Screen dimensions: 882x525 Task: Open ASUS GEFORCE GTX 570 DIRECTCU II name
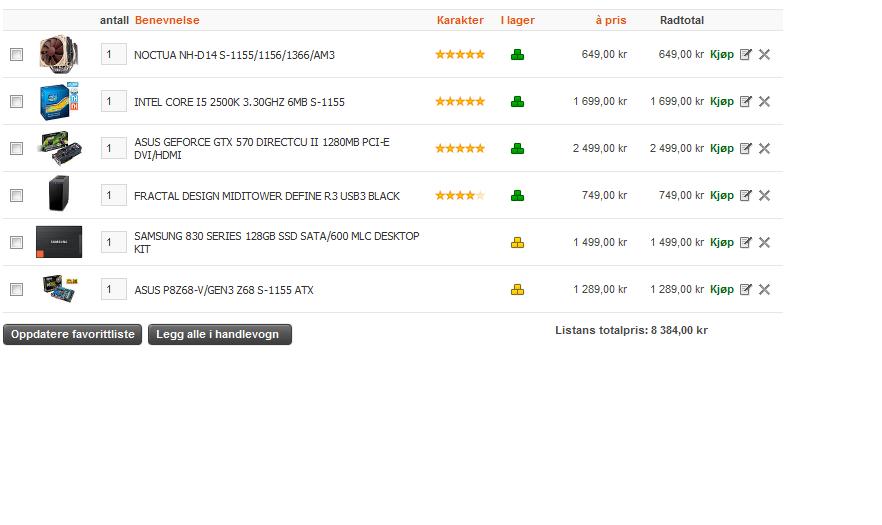point(262,149)
